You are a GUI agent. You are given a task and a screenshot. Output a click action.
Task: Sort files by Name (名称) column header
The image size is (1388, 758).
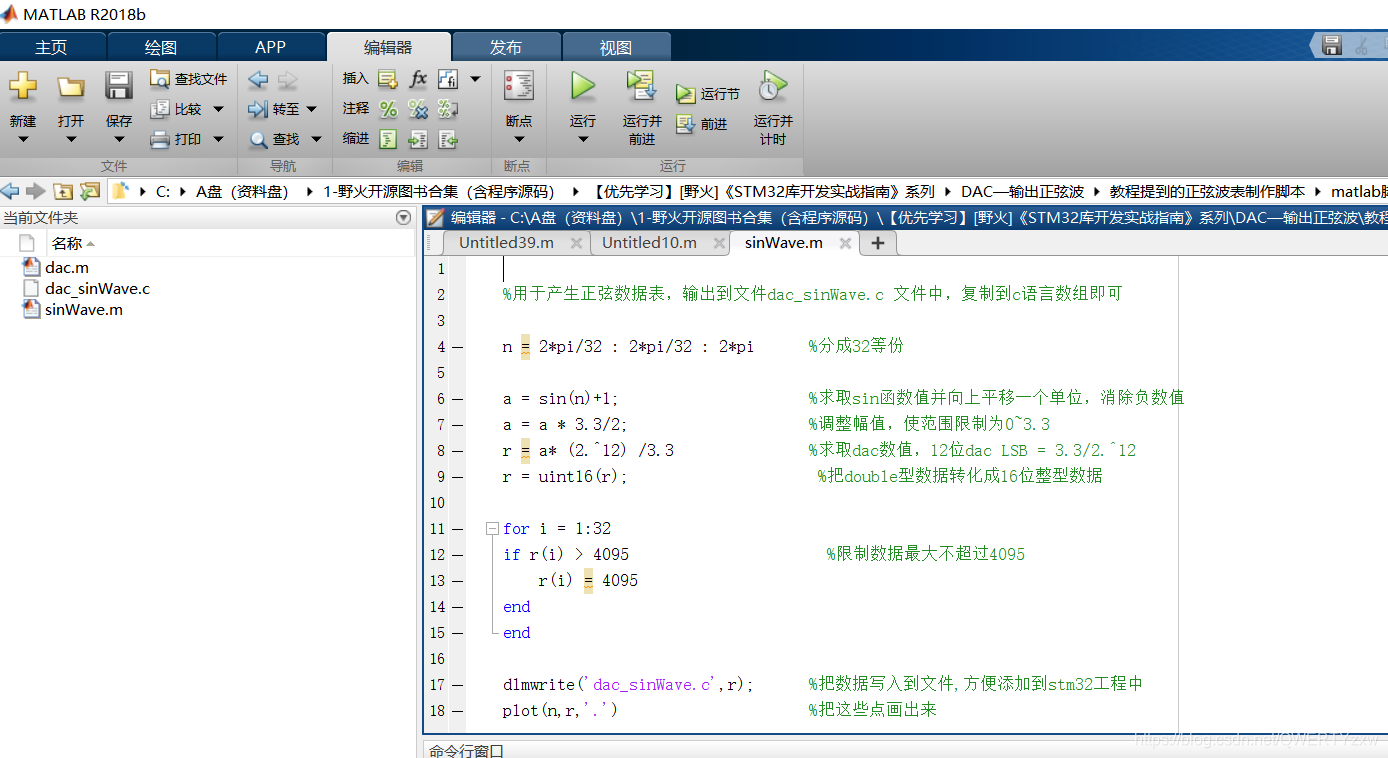coord(72,243)
